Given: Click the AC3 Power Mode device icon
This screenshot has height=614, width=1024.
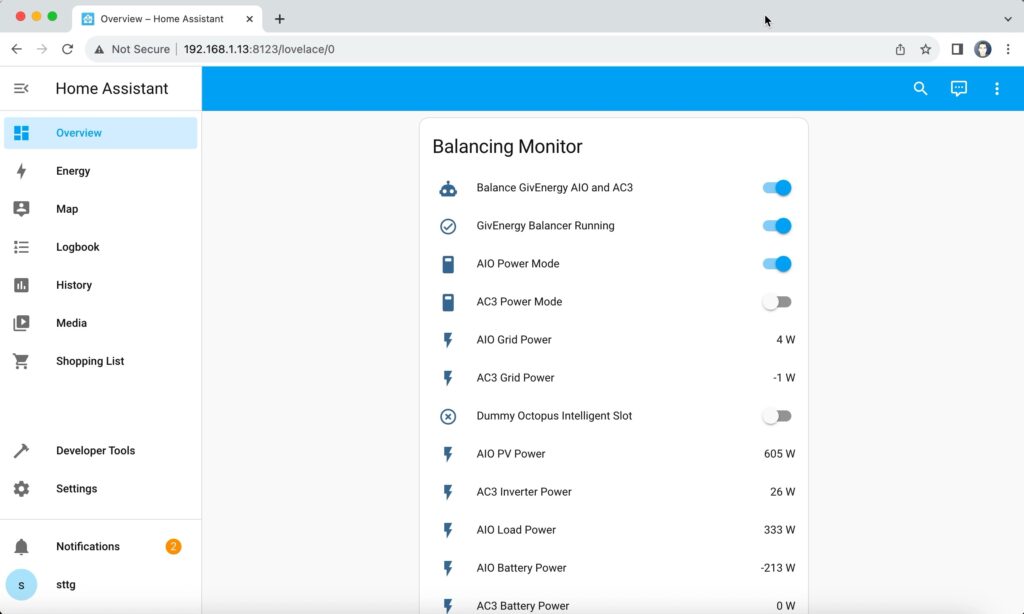Looking at the screenshot, I should 448,302.
